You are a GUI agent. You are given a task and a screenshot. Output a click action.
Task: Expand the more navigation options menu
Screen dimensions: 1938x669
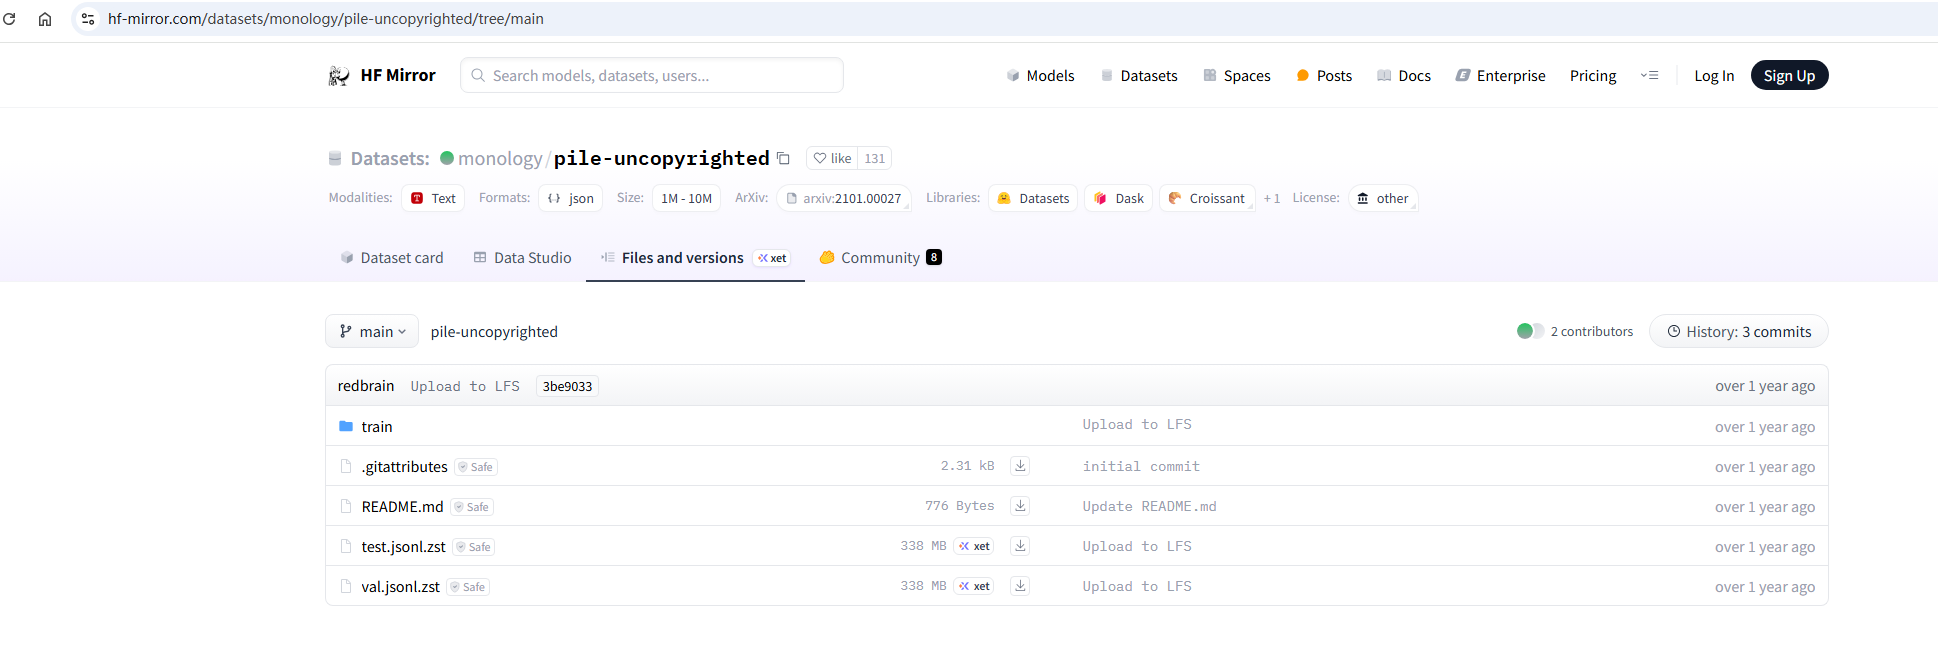point(1650,76)
